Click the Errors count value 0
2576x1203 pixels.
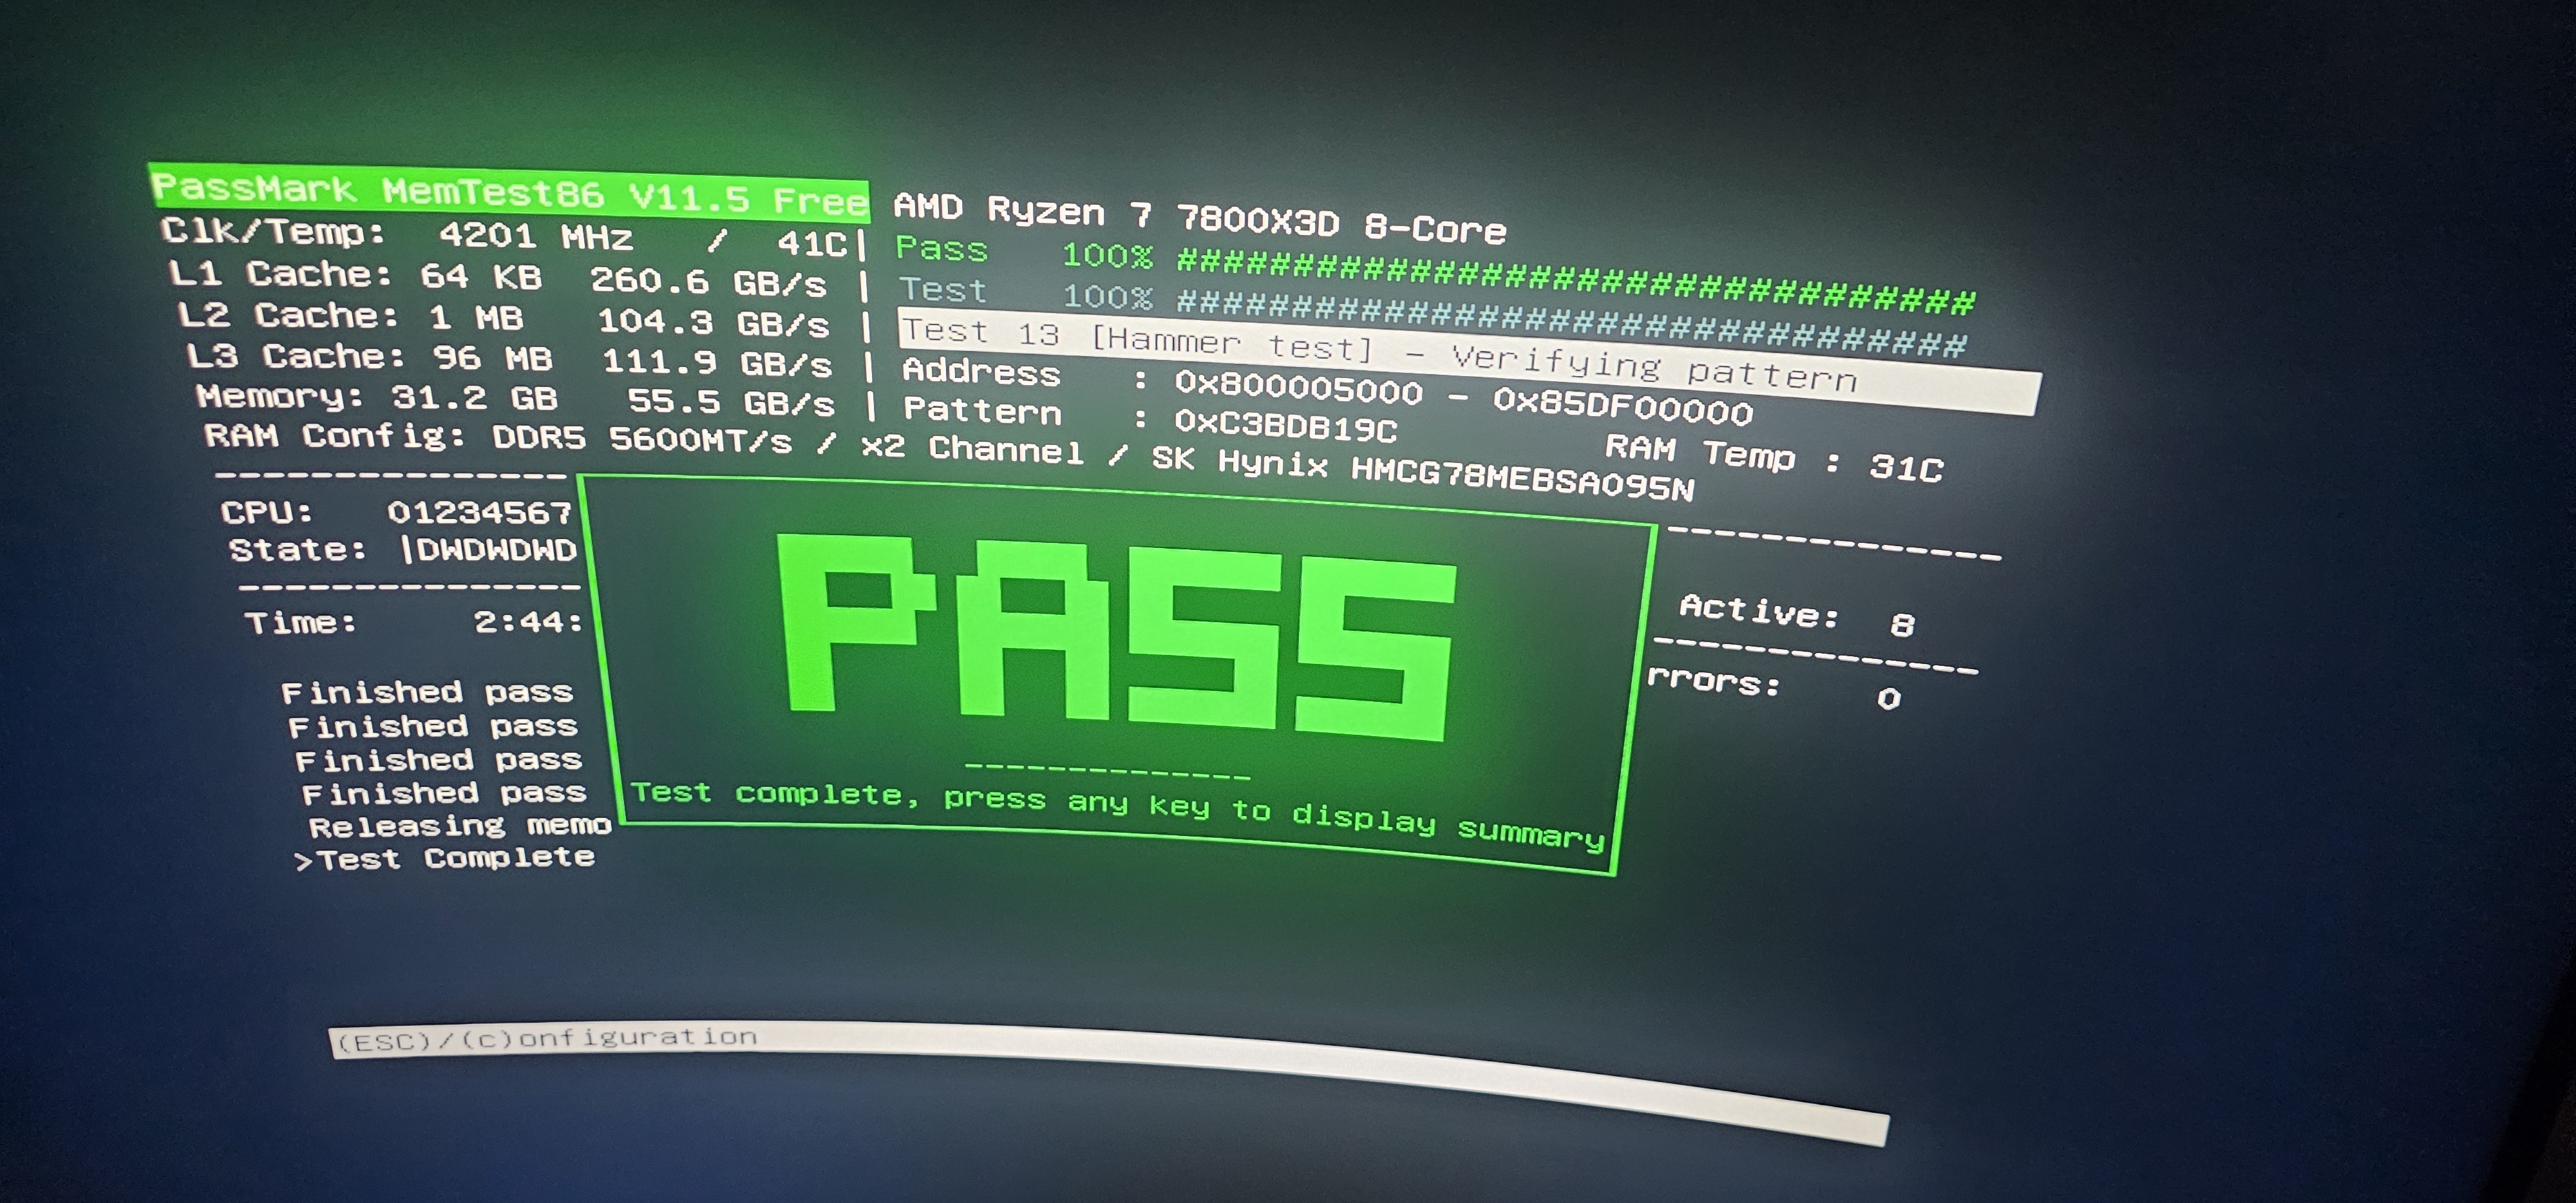coord(1888,698)
